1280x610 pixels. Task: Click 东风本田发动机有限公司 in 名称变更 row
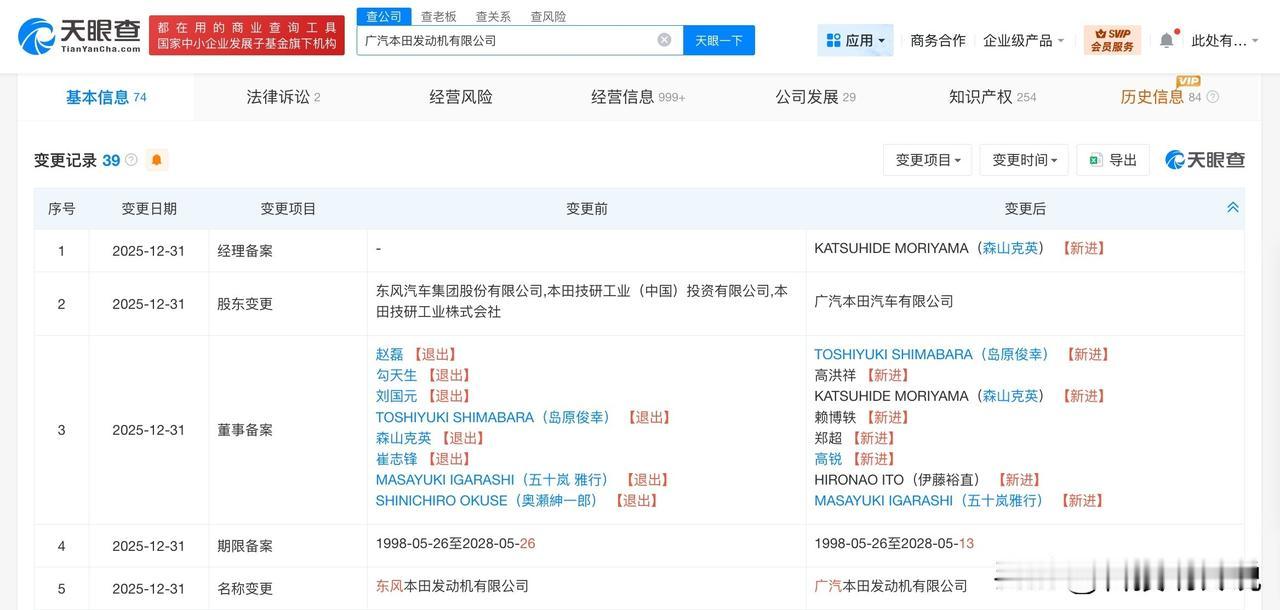[x=452, y=586]
